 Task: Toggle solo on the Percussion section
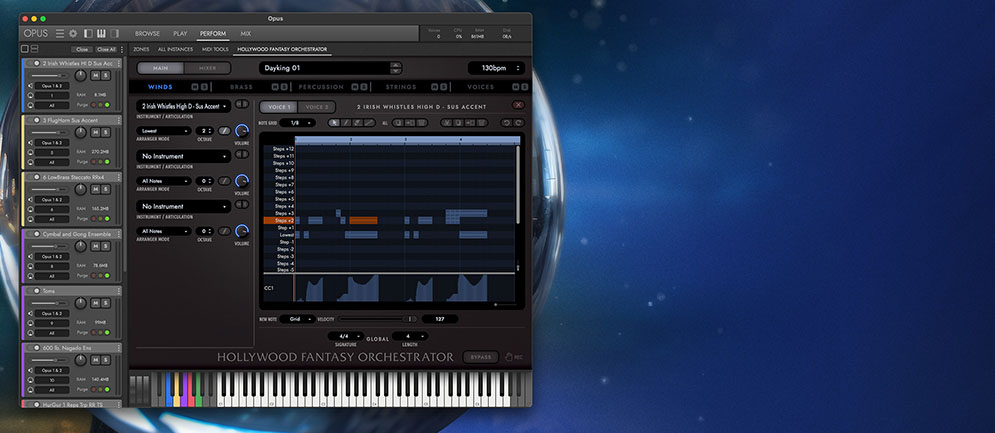[x=364, y=87]
